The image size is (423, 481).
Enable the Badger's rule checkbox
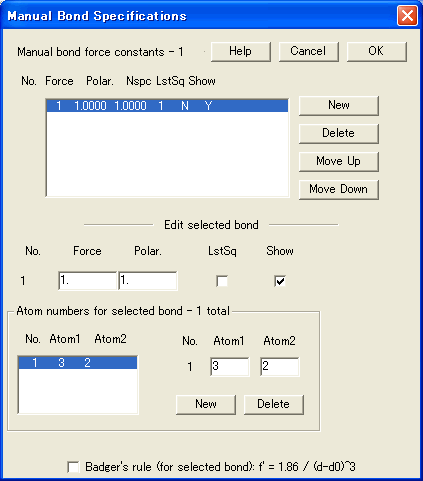click(x=73, y=467)
